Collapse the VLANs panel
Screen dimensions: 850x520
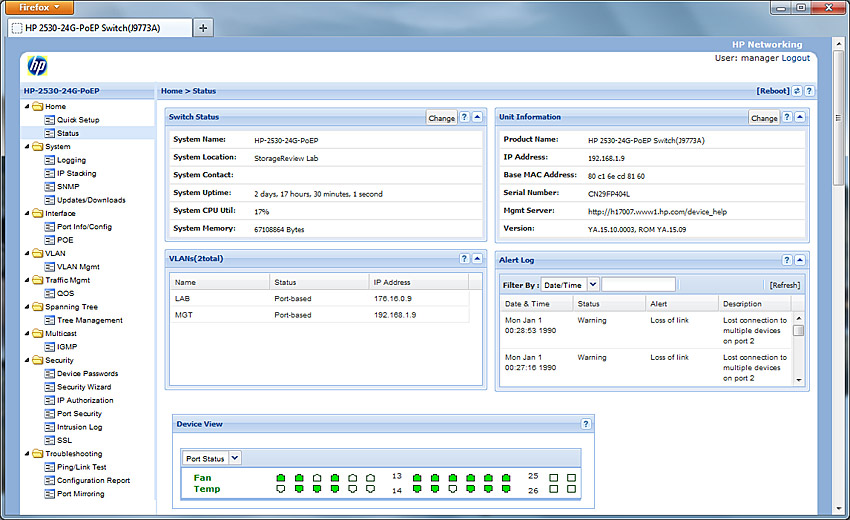click(x=478, y=259)
